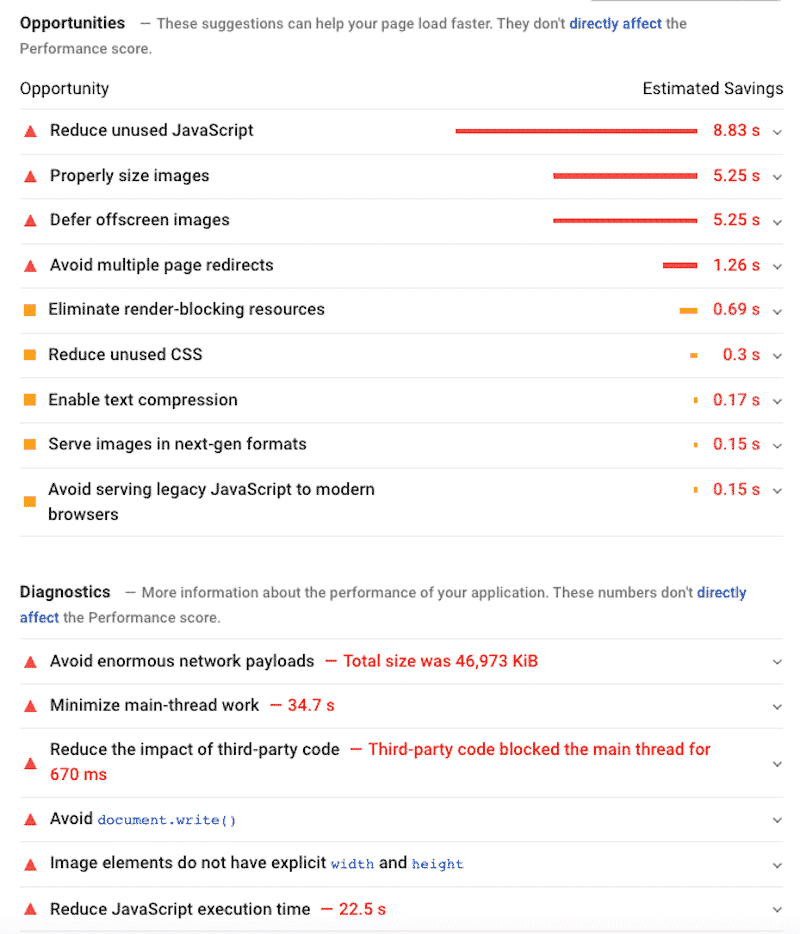Expand chevron for Avoid enormous network payloads

[777, 662]
